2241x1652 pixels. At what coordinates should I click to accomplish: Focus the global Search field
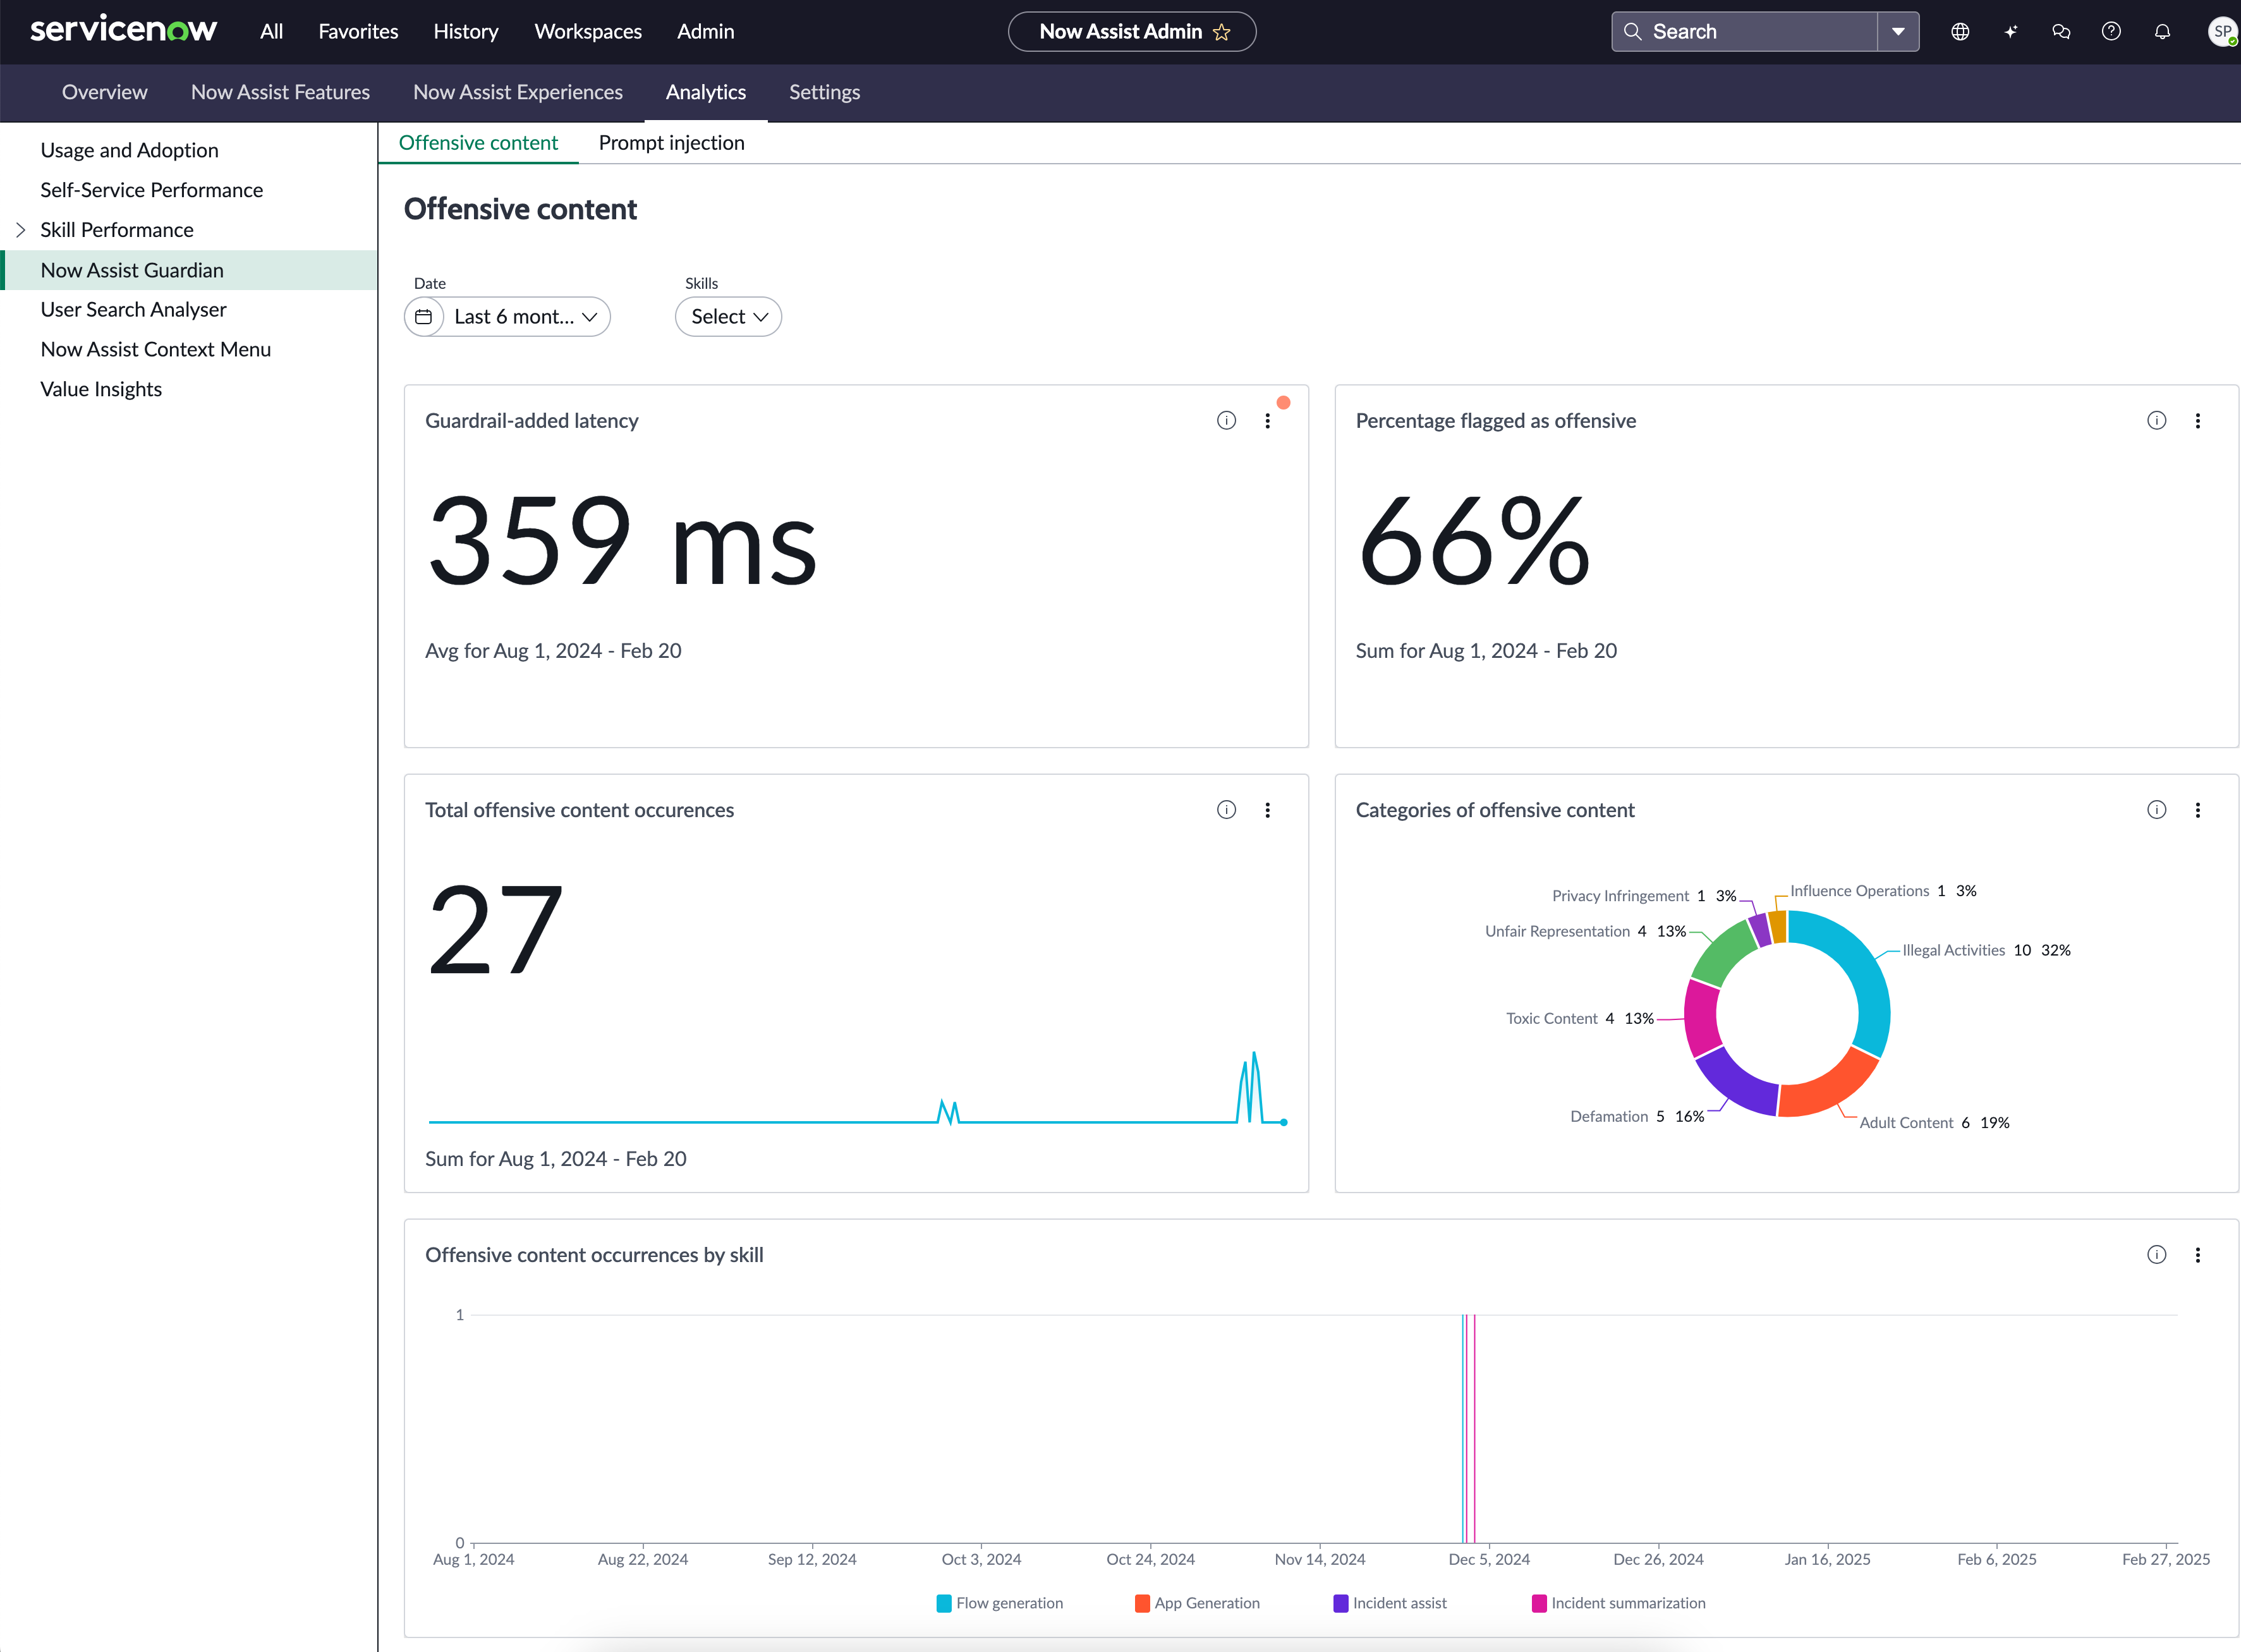tap(1745, 32)
